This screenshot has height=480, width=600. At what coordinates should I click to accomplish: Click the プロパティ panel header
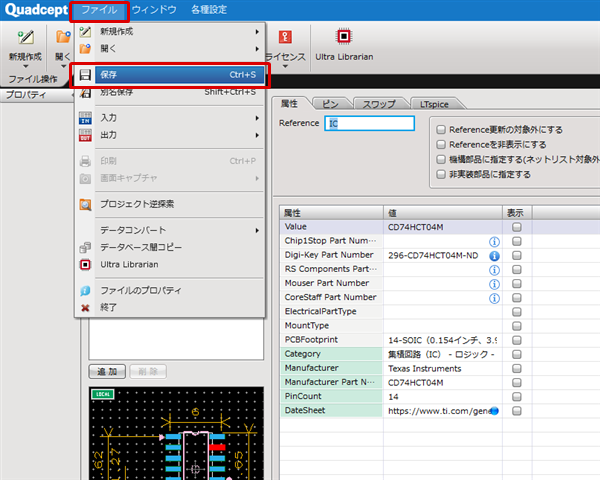point(36,95)
